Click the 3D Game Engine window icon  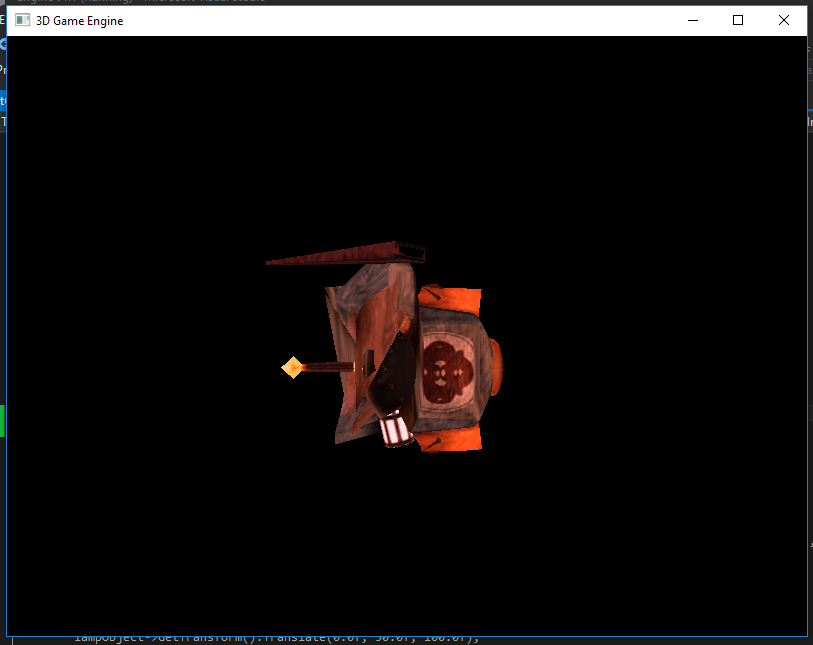pos(22,20)
